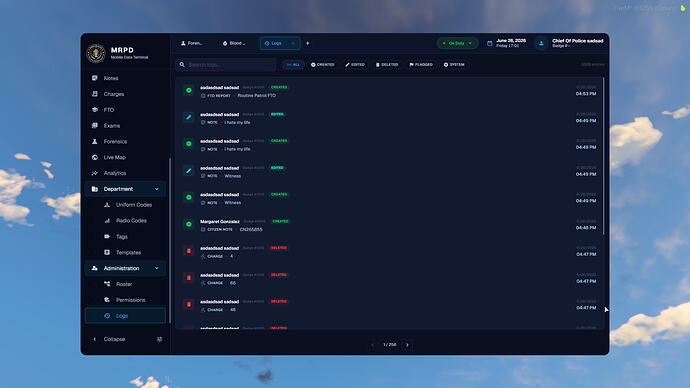Filter logs by Flagged
Viewport: 690px width, 388px height.
coord(421,65)
